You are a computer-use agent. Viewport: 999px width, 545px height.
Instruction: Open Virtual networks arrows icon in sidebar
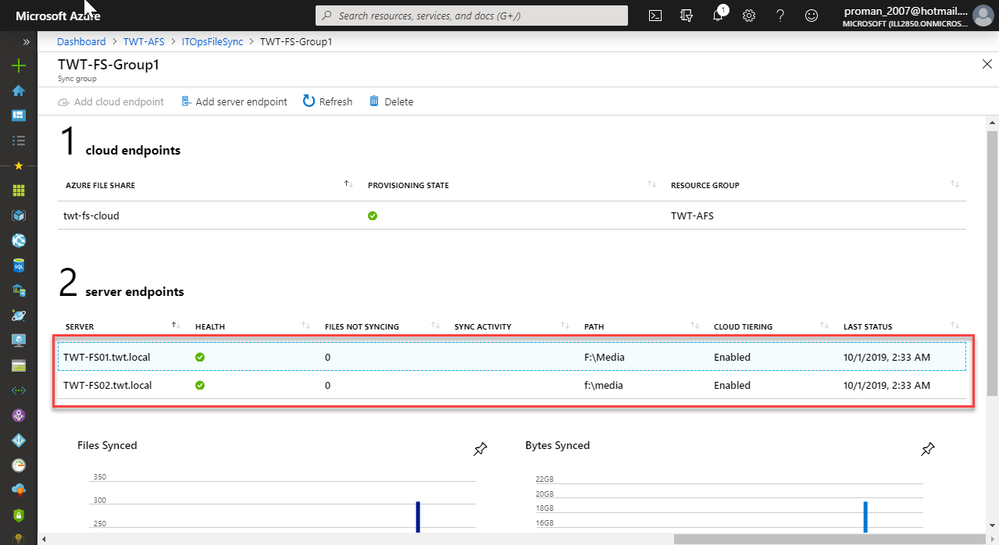click(x=18, y=391)
